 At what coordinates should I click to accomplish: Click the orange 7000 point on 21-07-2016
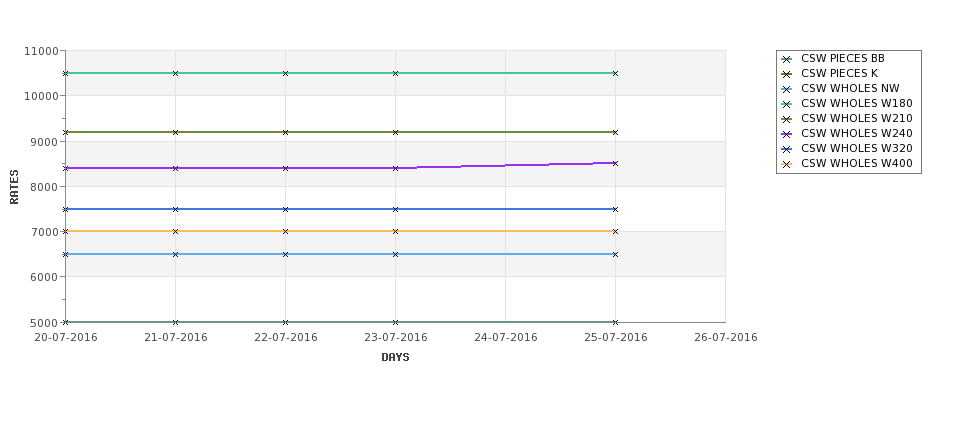[x=175, y=231]
